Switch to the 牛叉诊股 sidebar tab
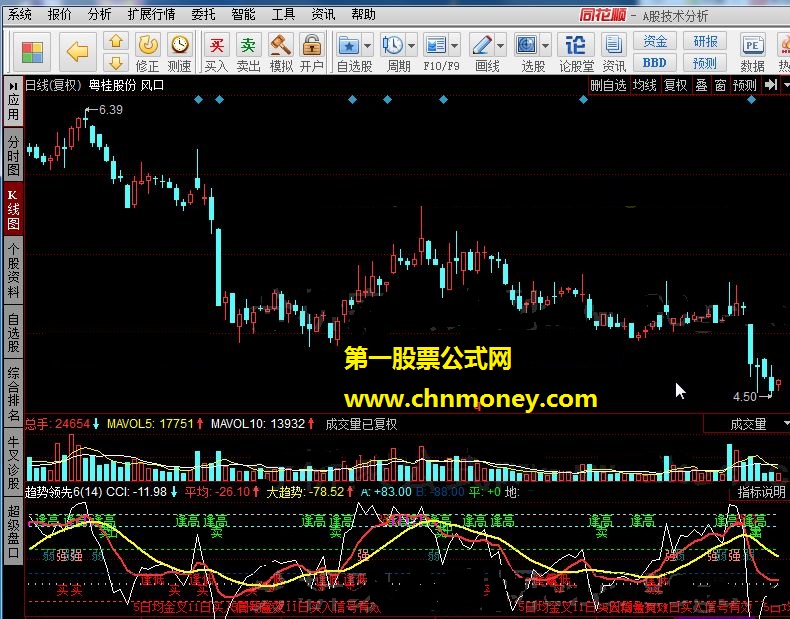Screen dimensions: 790x619 13,462
